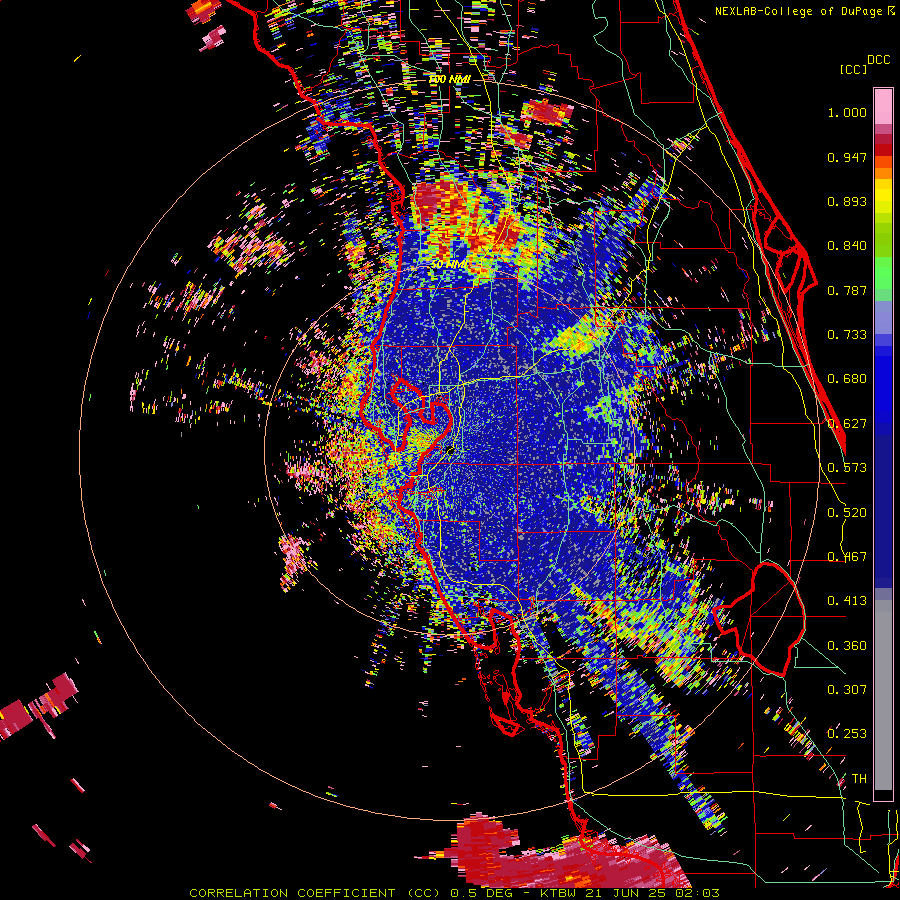The height and width of the screenshot is (900, 900).
Task: Click the 100 NMI range ring label
Action: tap(449, 79)
